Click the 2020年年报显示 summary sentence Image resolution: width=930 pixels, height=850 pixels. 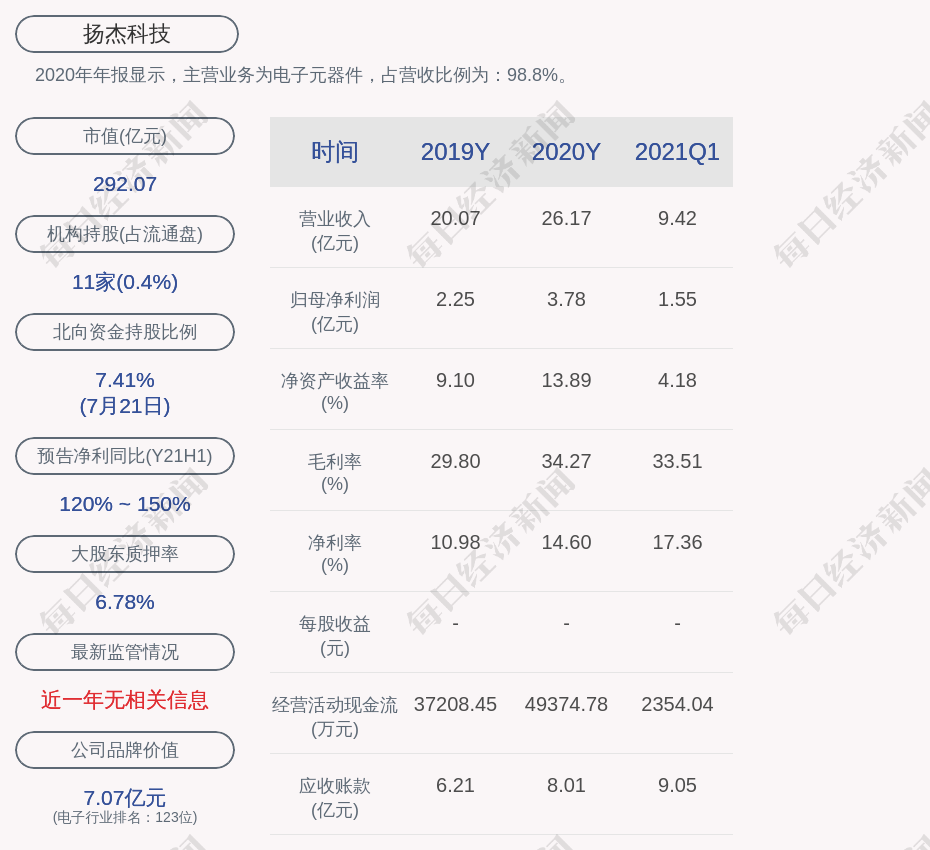pos(302,75)
